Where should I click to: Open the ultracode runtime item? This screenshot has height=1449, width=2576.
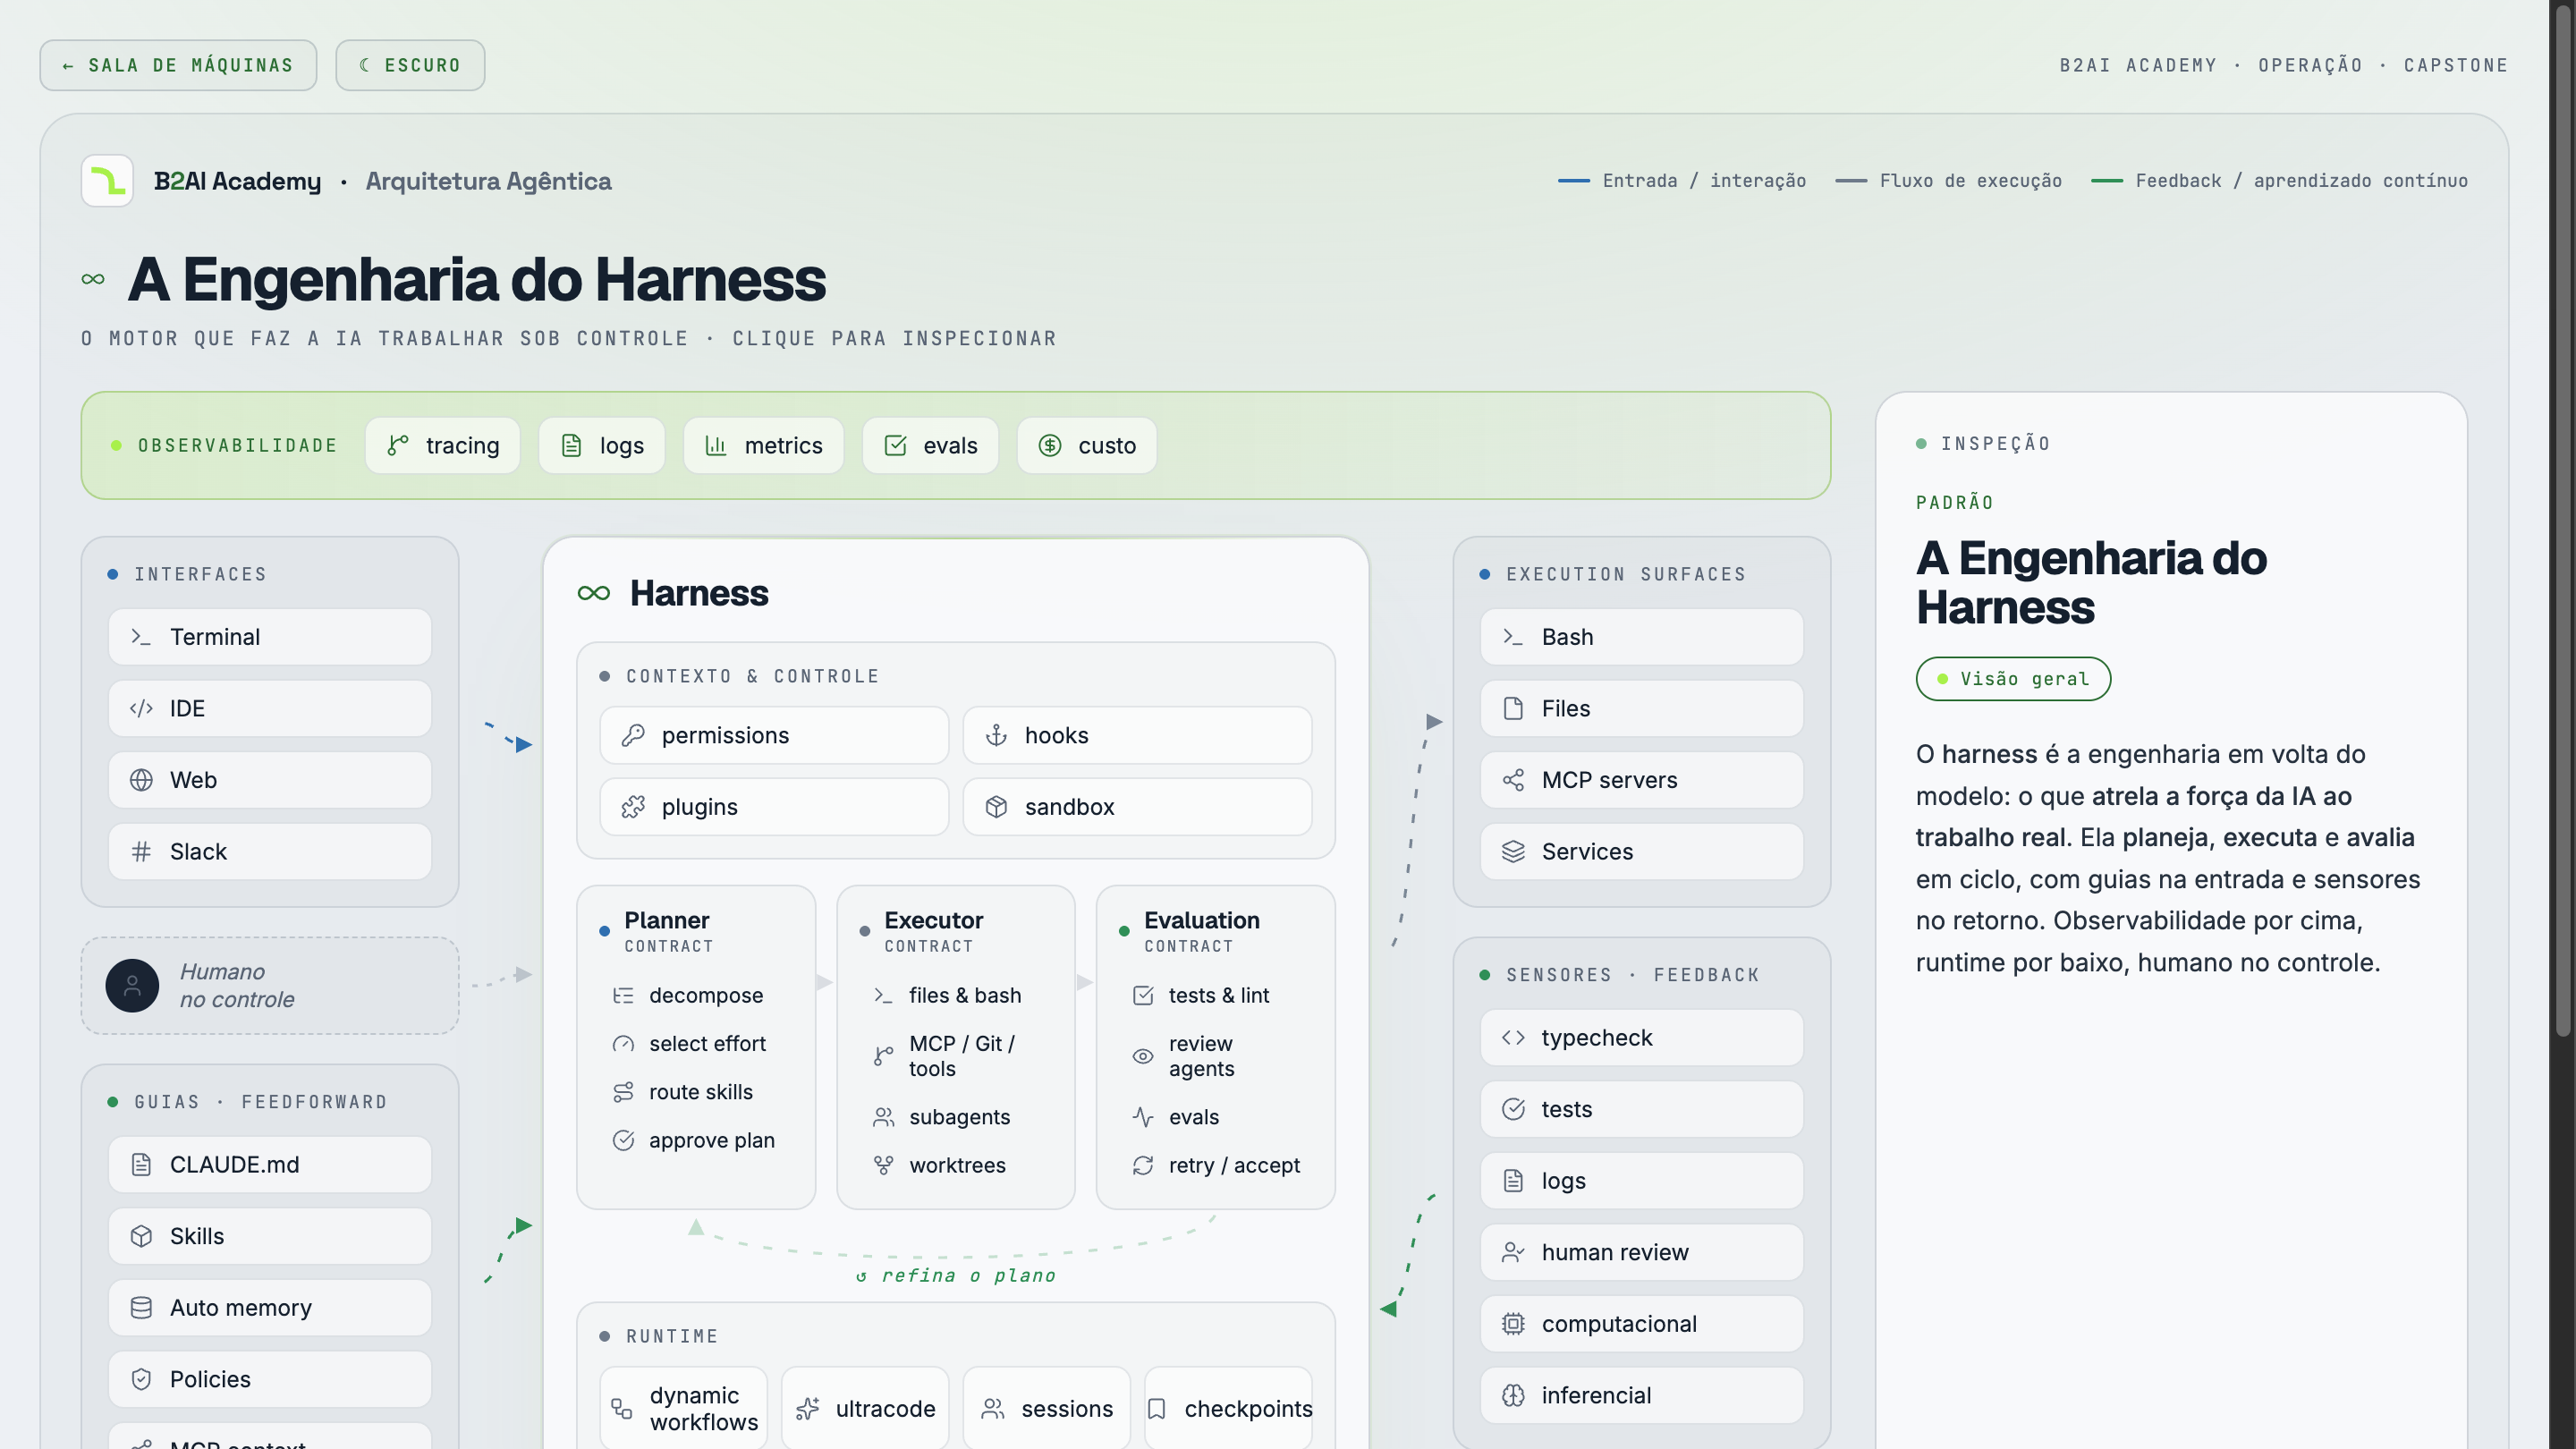865,1408
